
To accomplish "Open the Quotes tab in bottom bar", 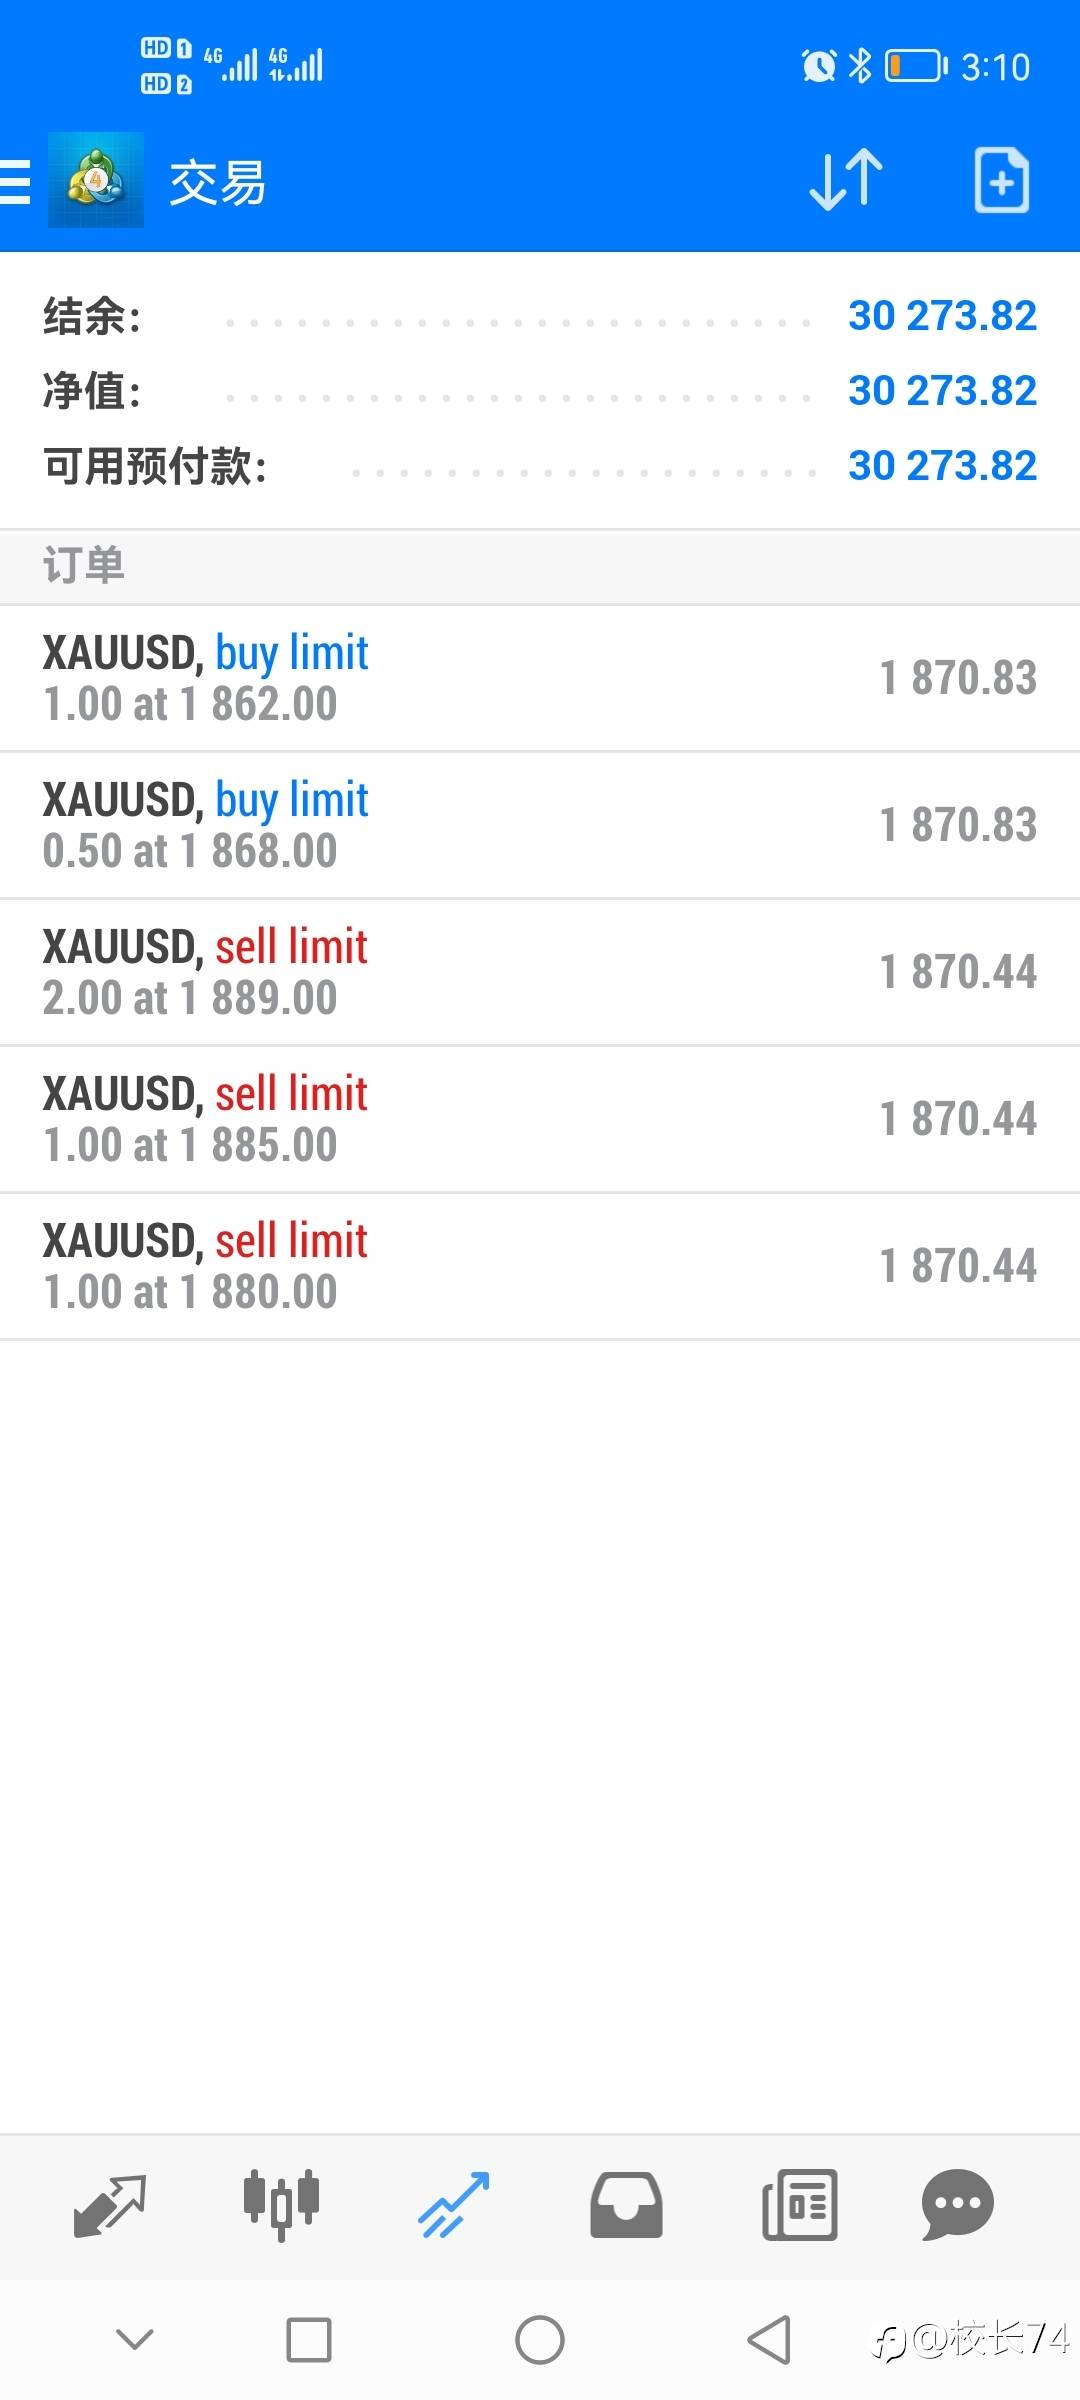I will 110,2206.
